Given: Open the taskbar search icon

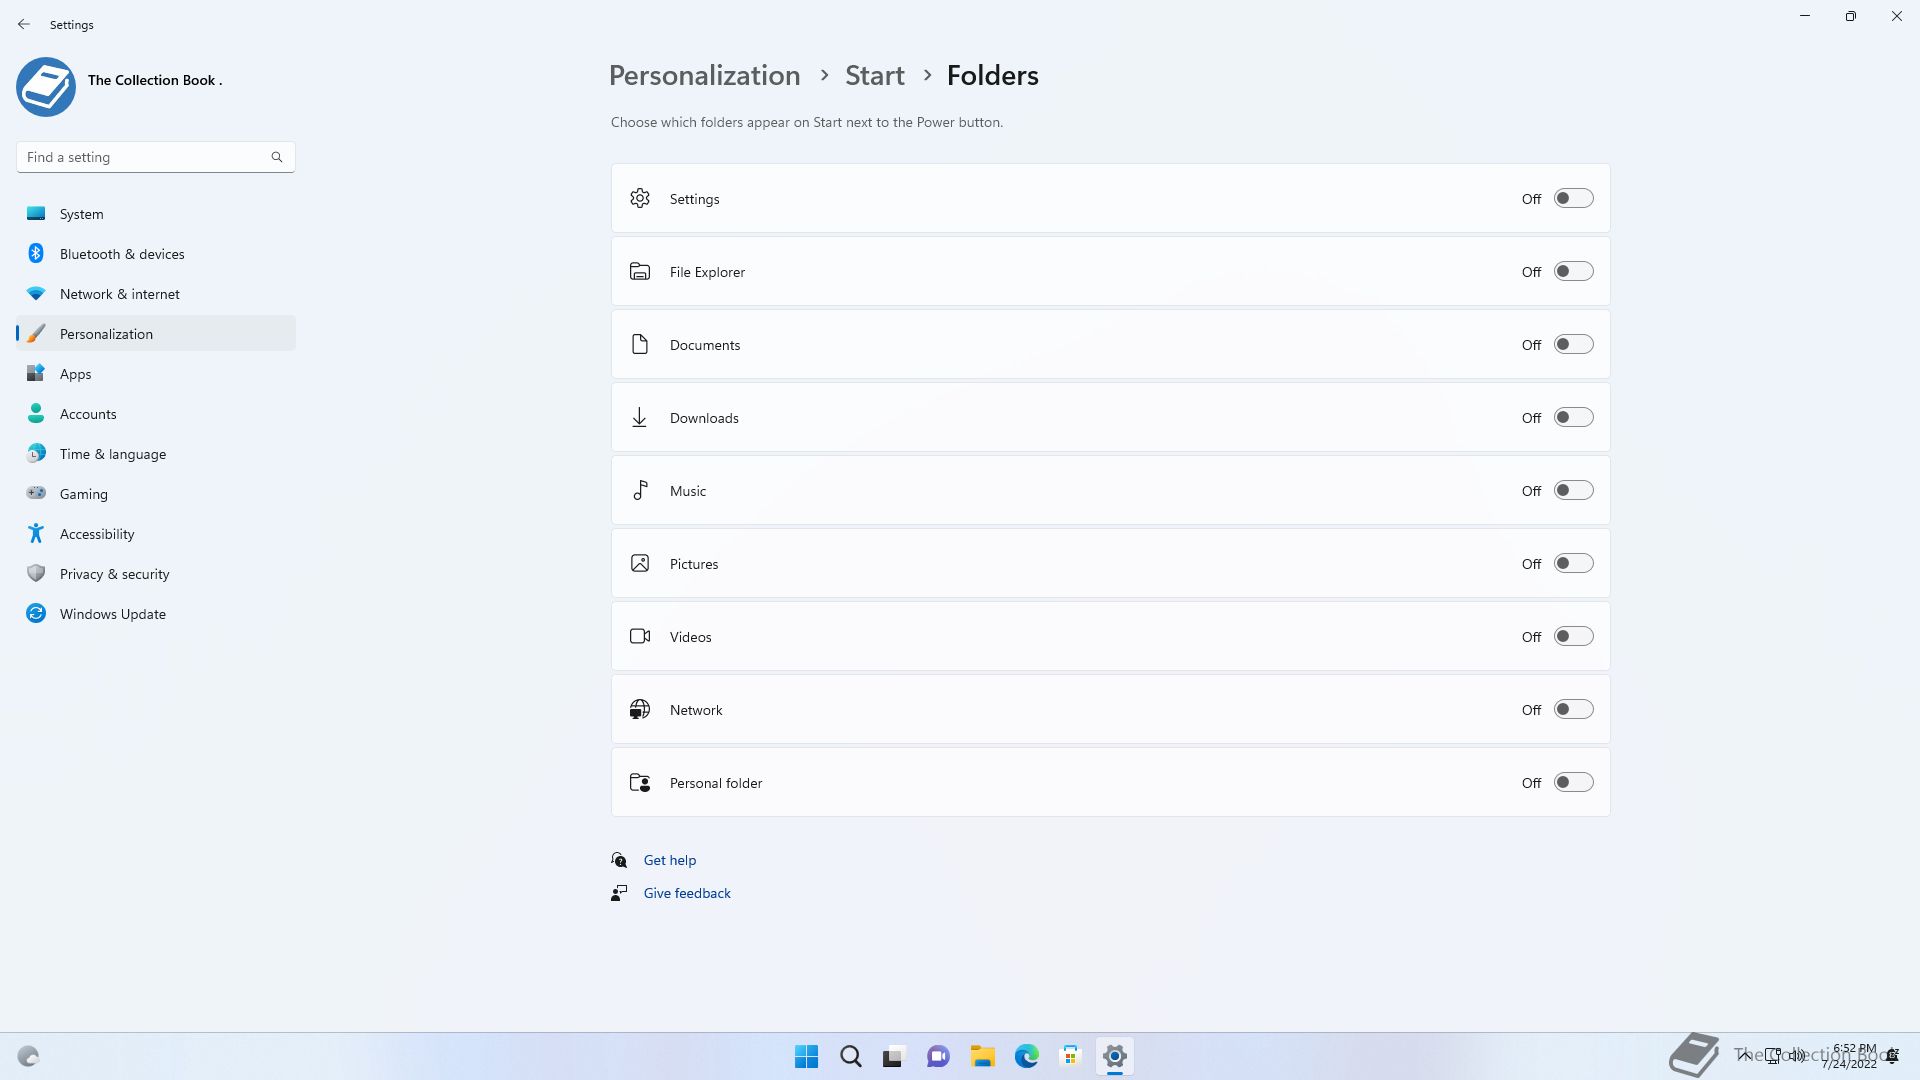Looking at the screenshot, I should (x=851, y=1056).
